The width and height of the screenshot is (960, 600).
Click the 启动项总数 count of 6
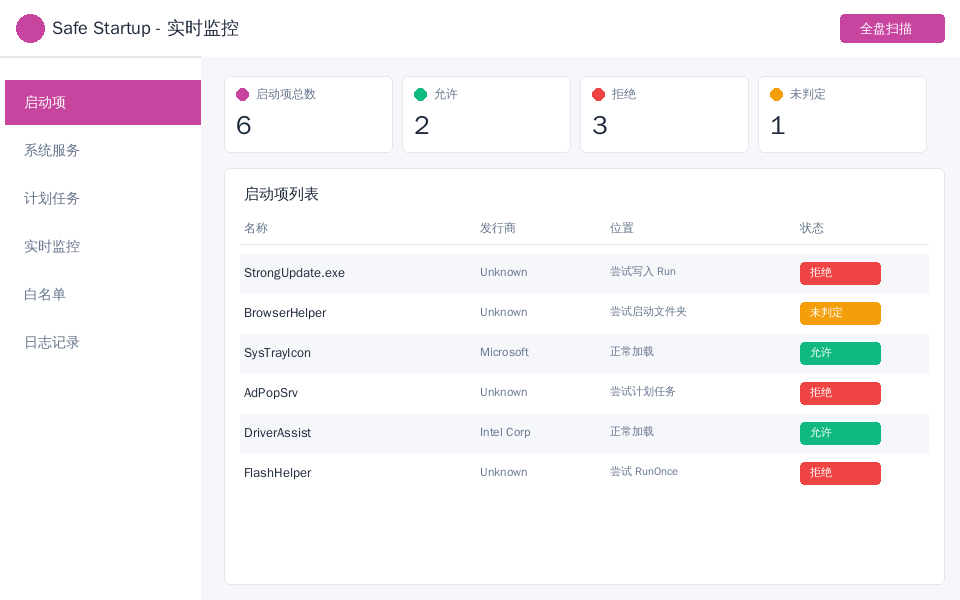point(244,126)
